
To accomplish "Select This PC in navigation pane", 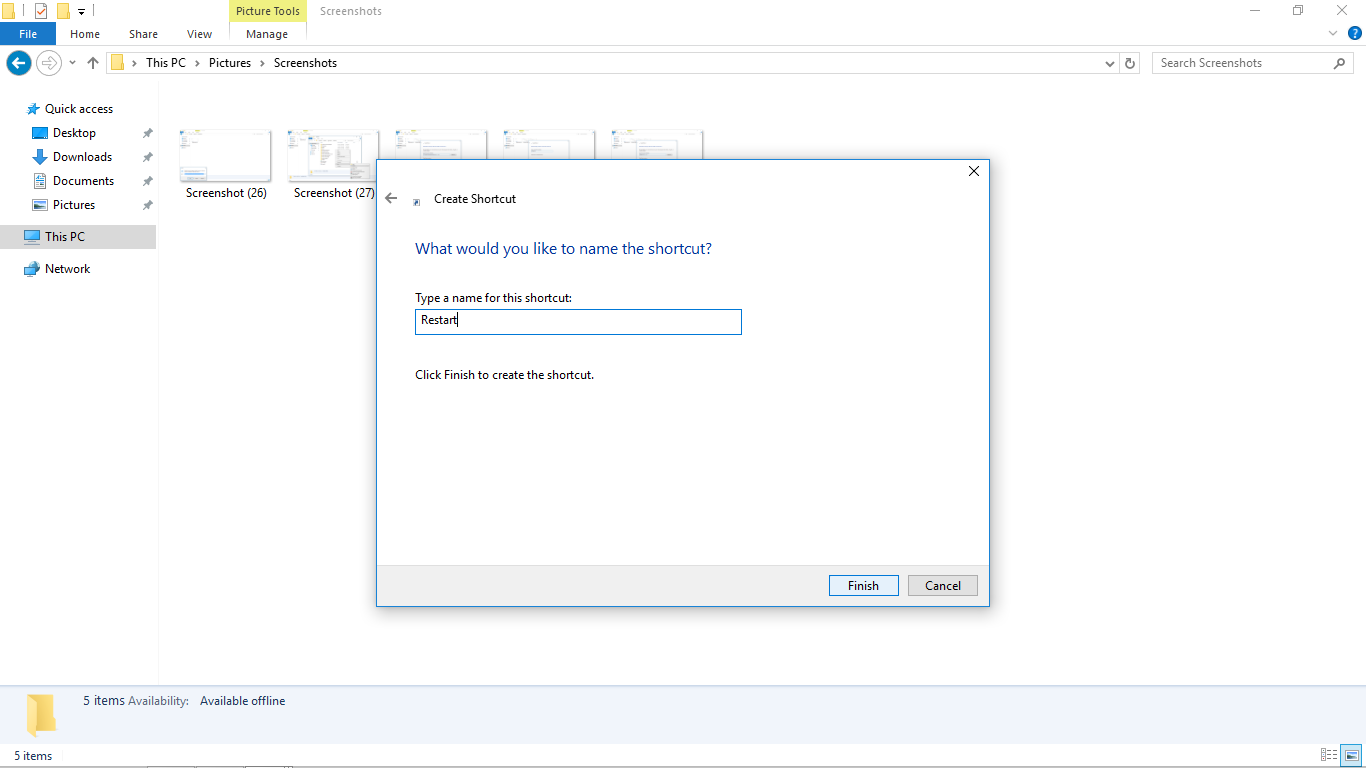I will (x=65, y=237).
